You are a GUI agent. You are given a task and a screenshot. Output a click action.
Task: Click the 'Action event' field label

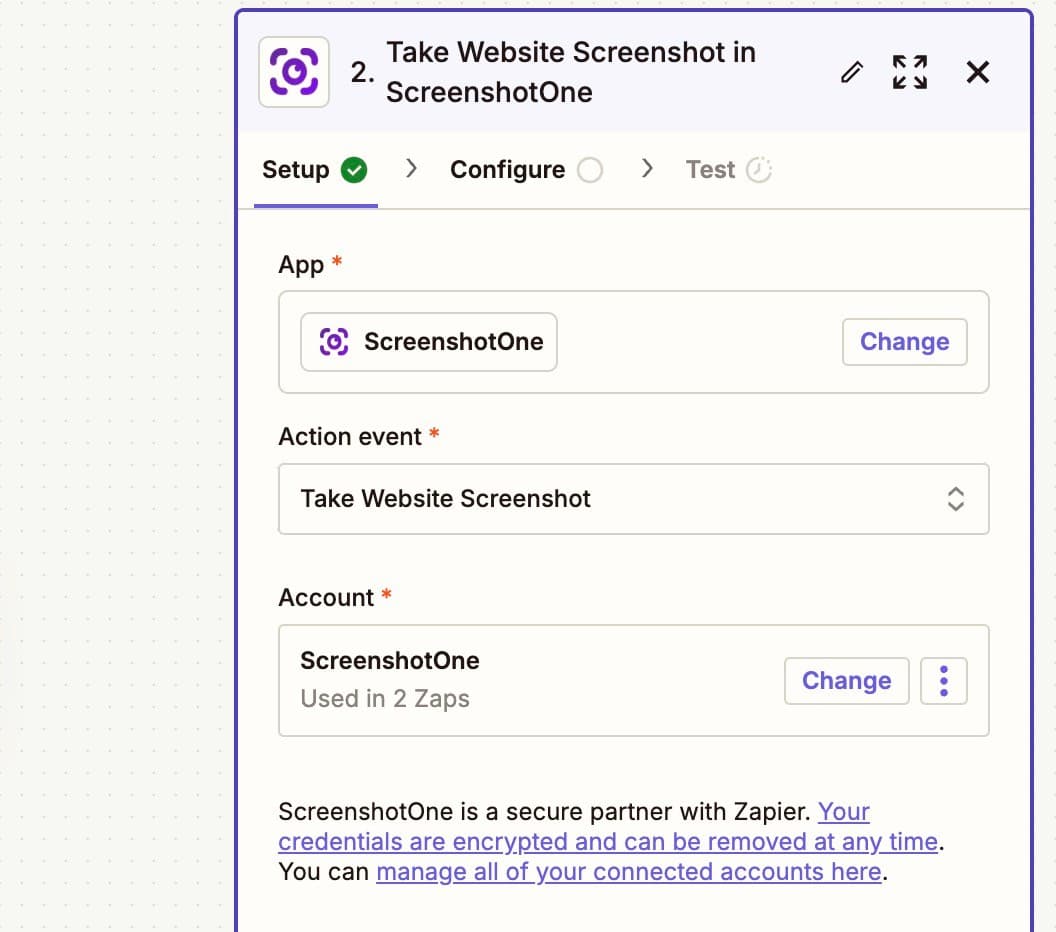coord(350,437)
